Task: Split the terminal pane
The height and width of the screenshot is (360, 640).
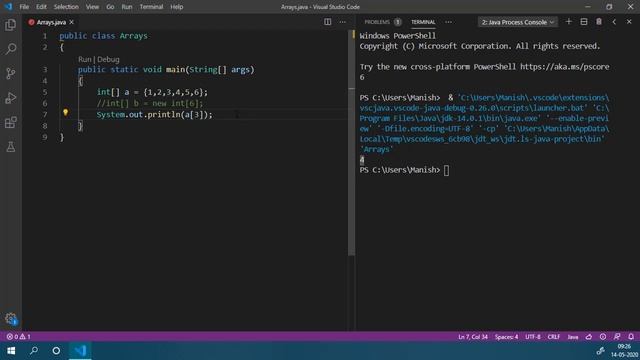Action: click(x=584, y=22)
